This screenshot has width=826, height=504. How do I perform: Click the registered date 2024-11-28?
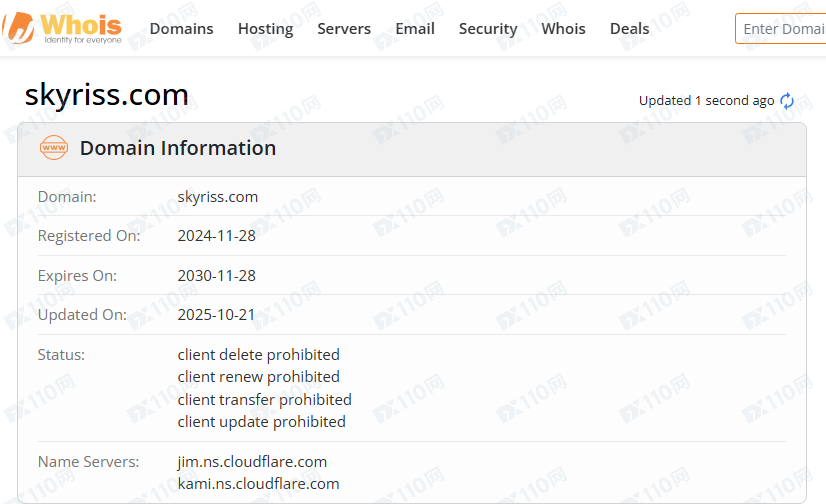[216, 236]
